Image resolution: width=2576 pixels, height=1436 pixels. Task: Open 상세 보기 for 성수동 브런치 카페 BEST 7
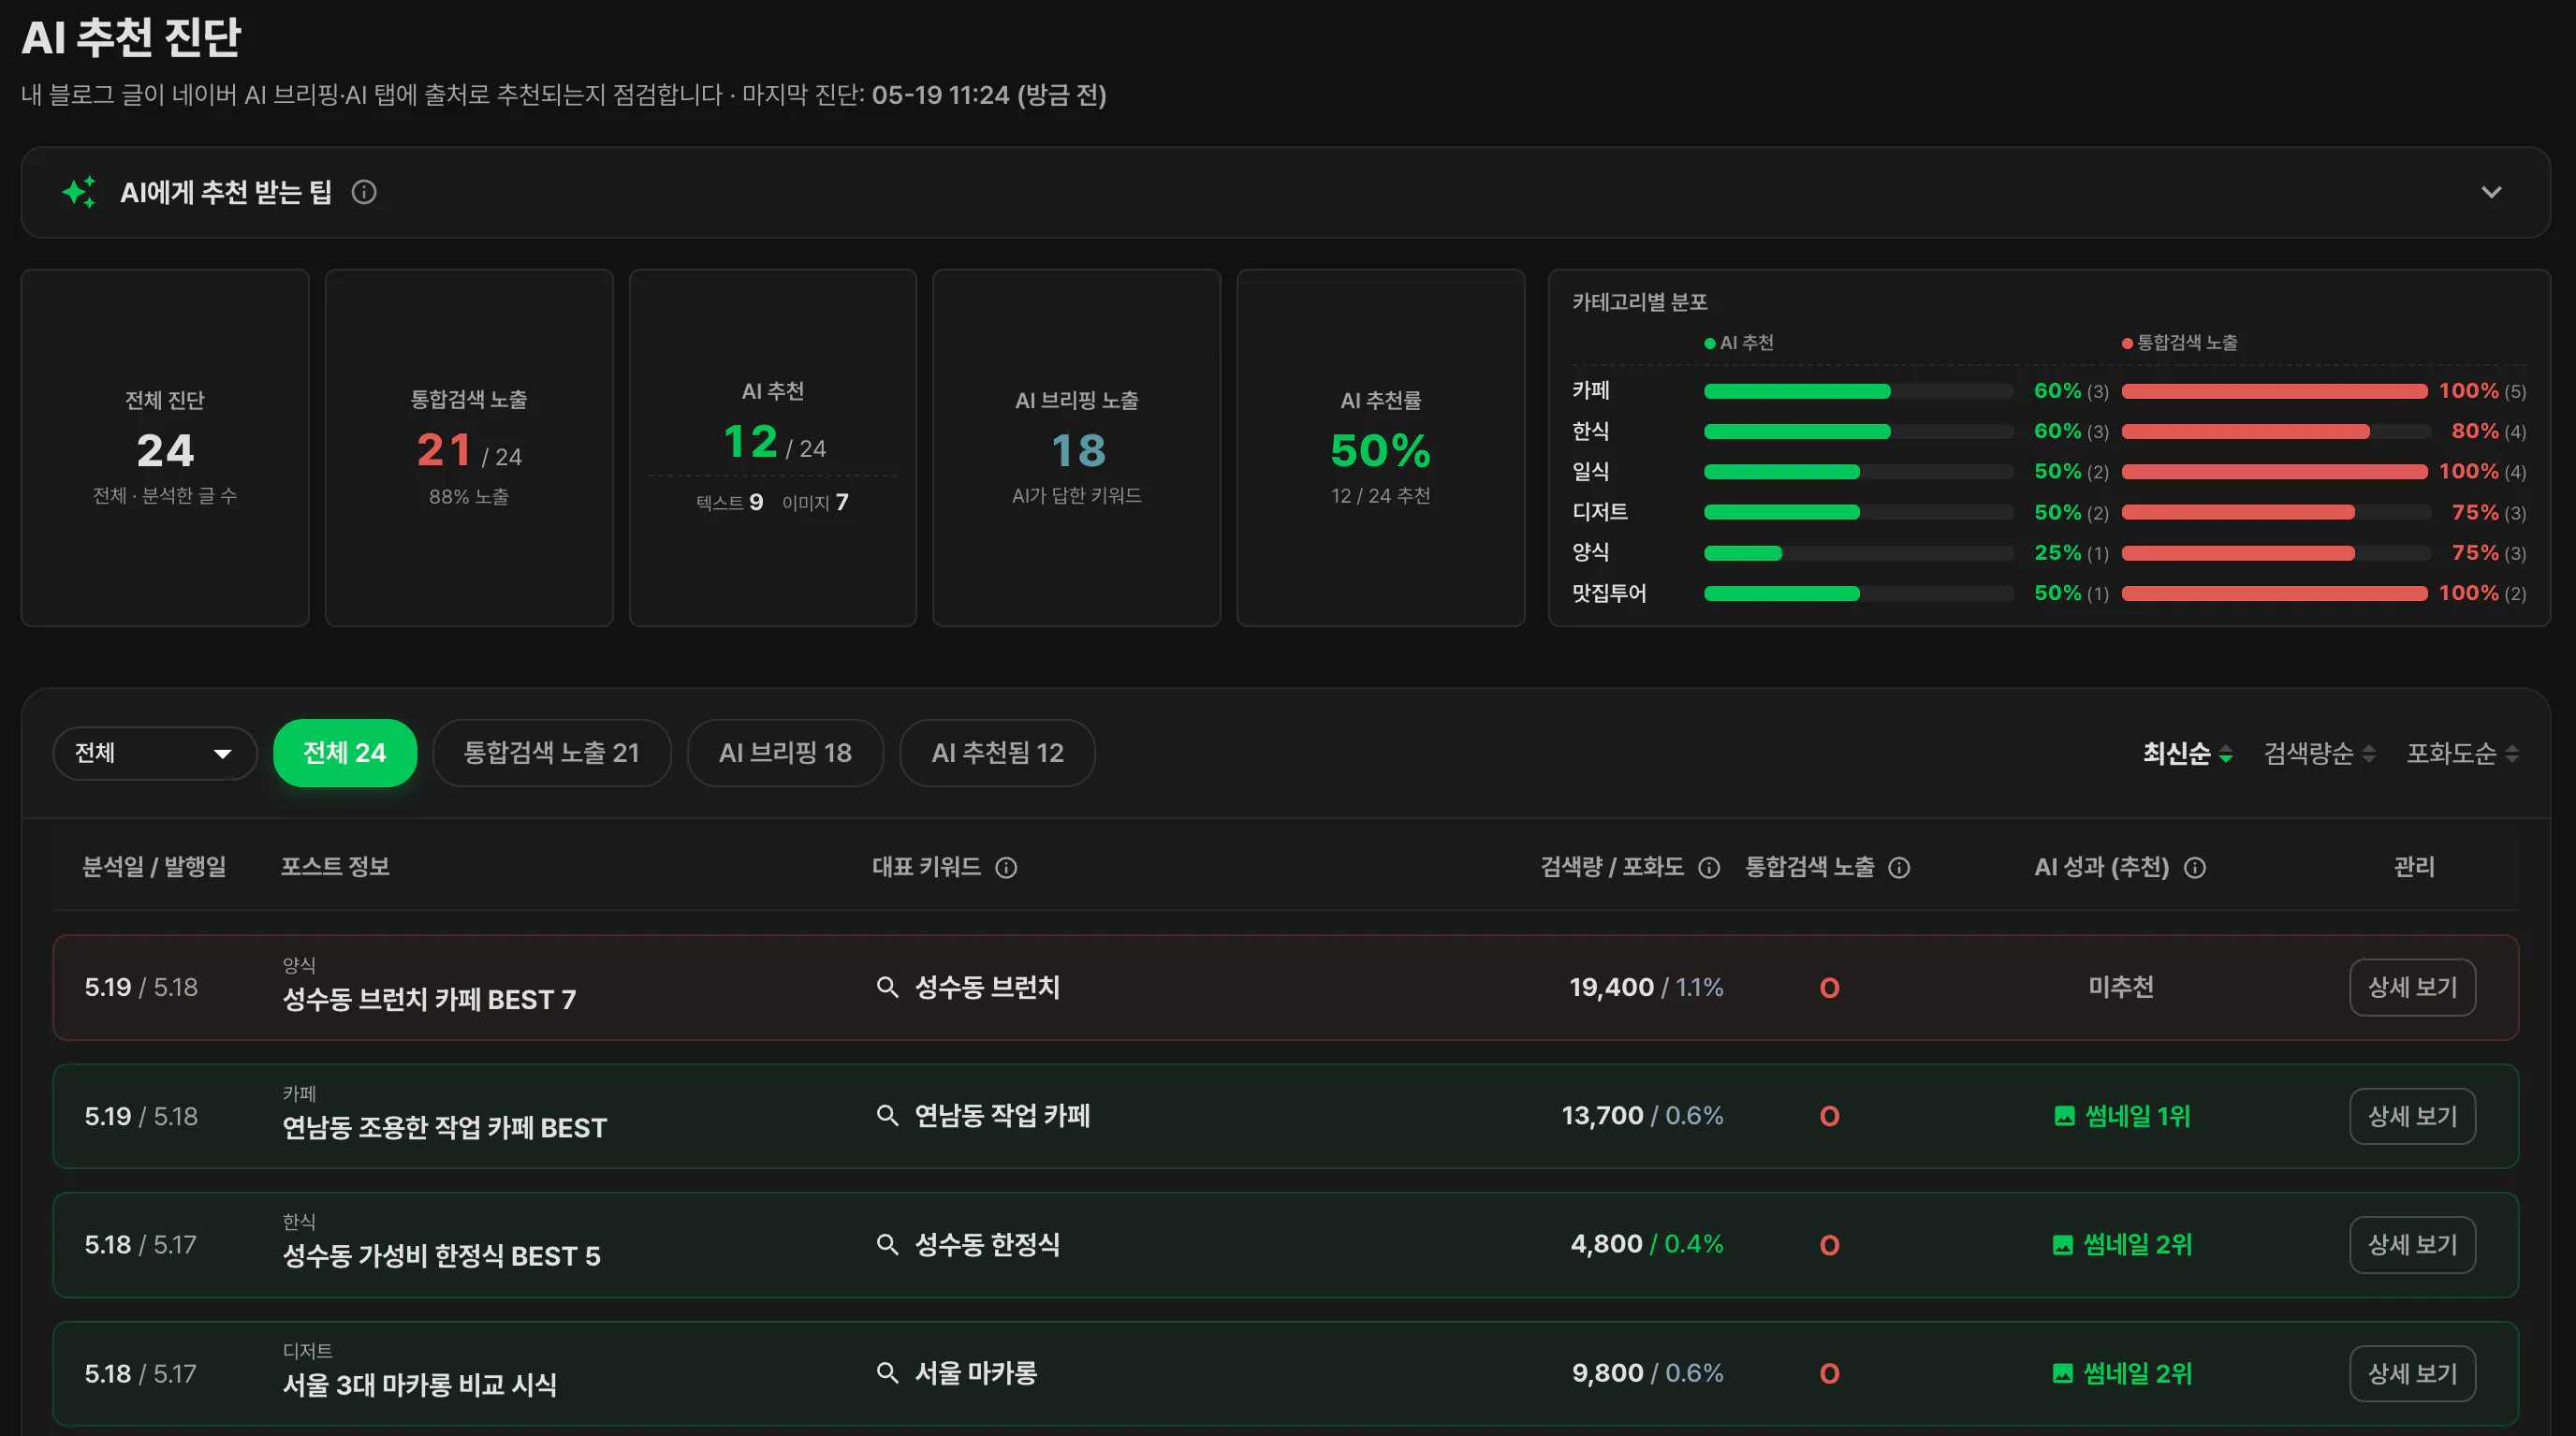pos(2412,987)
